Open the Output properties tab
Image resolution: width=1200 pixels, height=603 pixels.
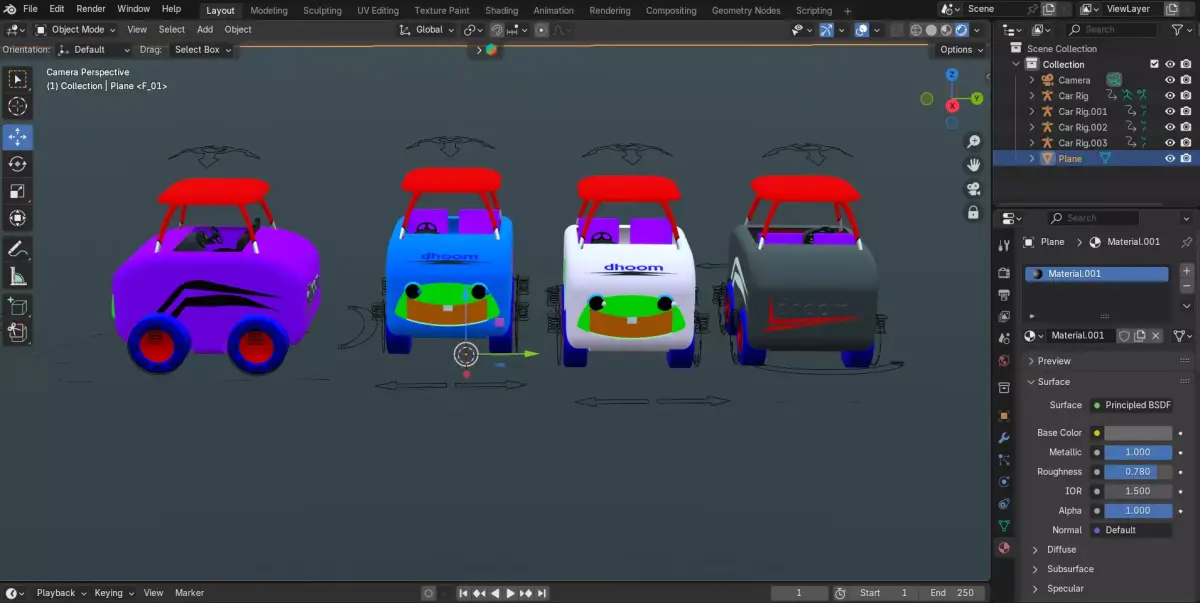(x=1004, y=295)
